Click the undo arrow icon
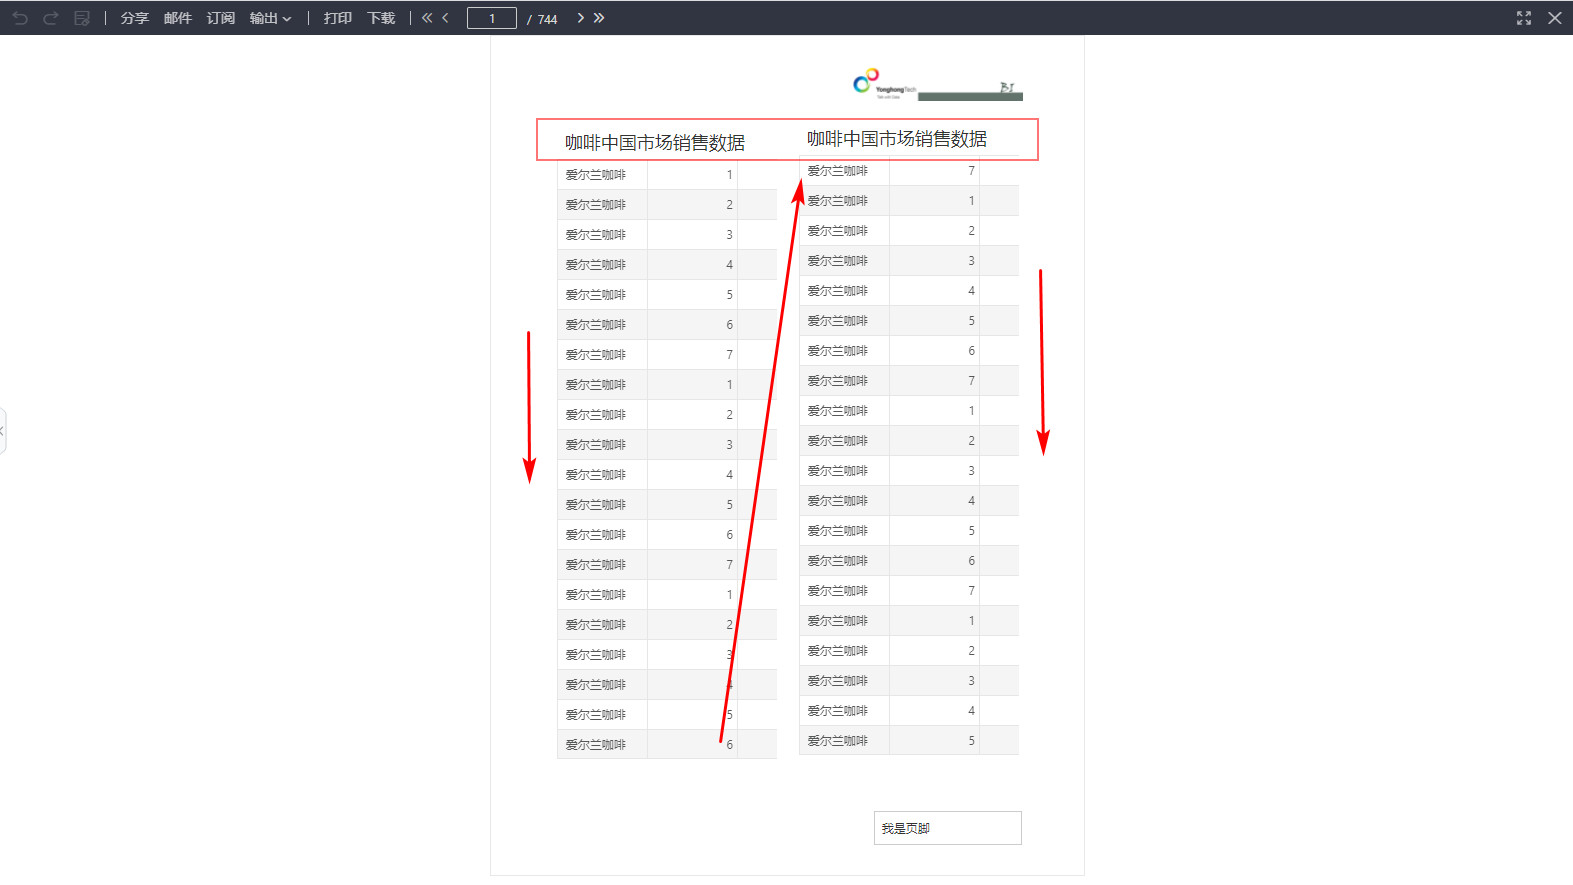This screenshot has height=885, width=1573. tap(20, 18)
